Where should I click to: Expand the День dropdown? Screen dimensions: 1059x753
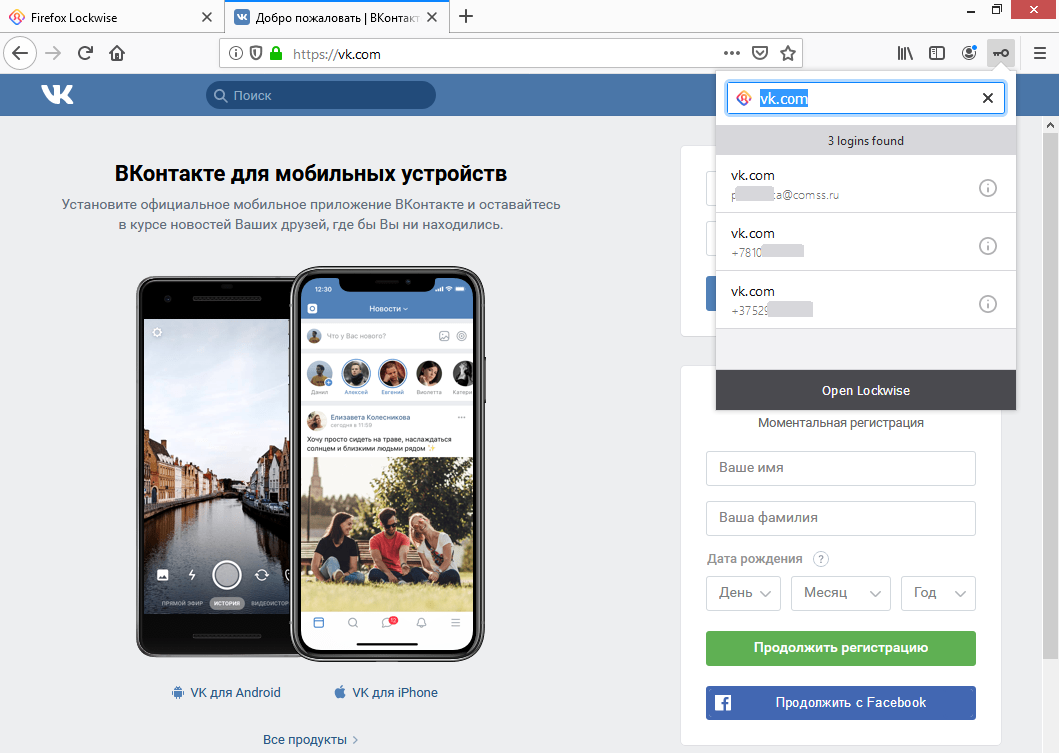pyautogui.click(x=744, y=593)
